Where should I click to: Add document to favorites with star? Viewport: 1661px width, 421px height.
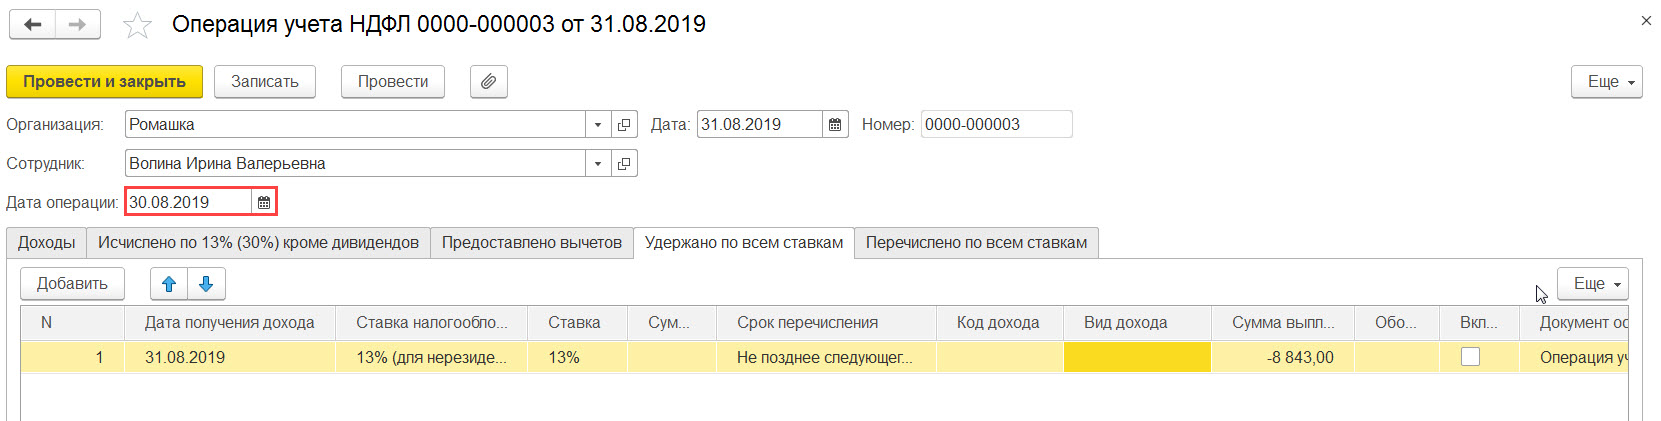pyautogui.click(x=137, y=25)
